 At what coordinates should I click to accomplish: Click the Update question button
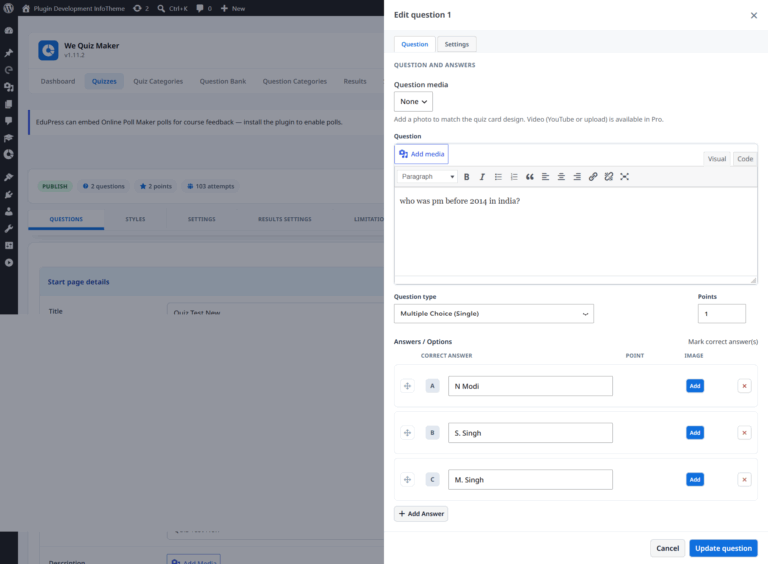point(723,548)
